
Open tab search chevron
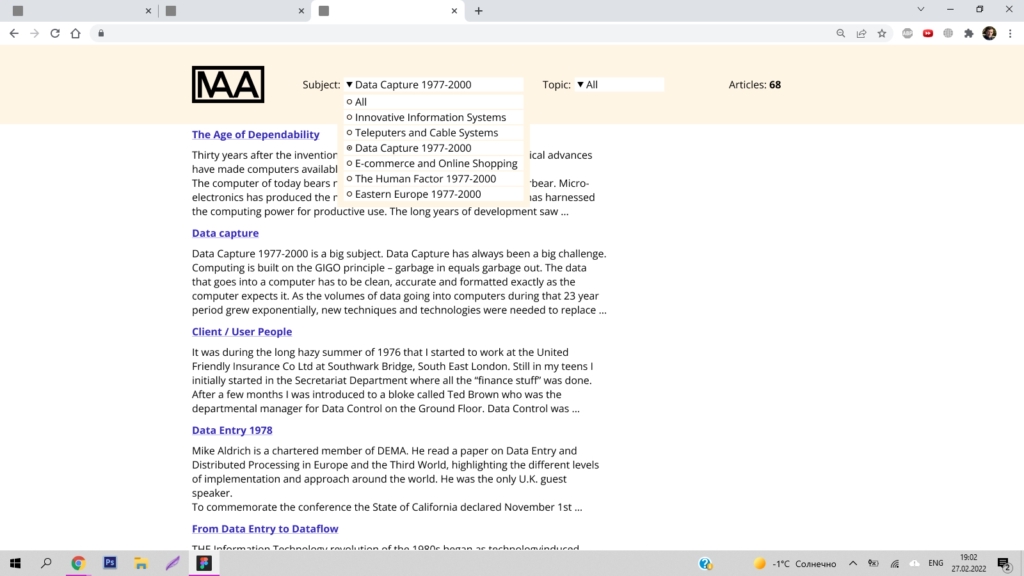coord(921,9)
